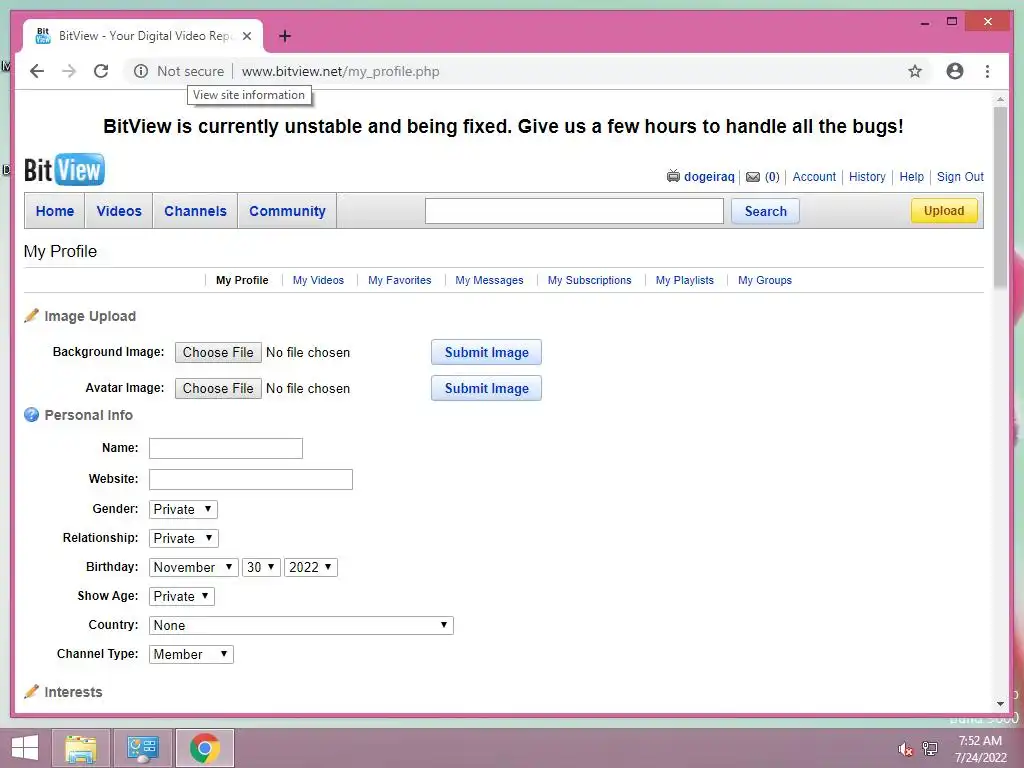Screen dimensions: 1024x768
Task: Go to the Home tab
Action: coord(55,211)
